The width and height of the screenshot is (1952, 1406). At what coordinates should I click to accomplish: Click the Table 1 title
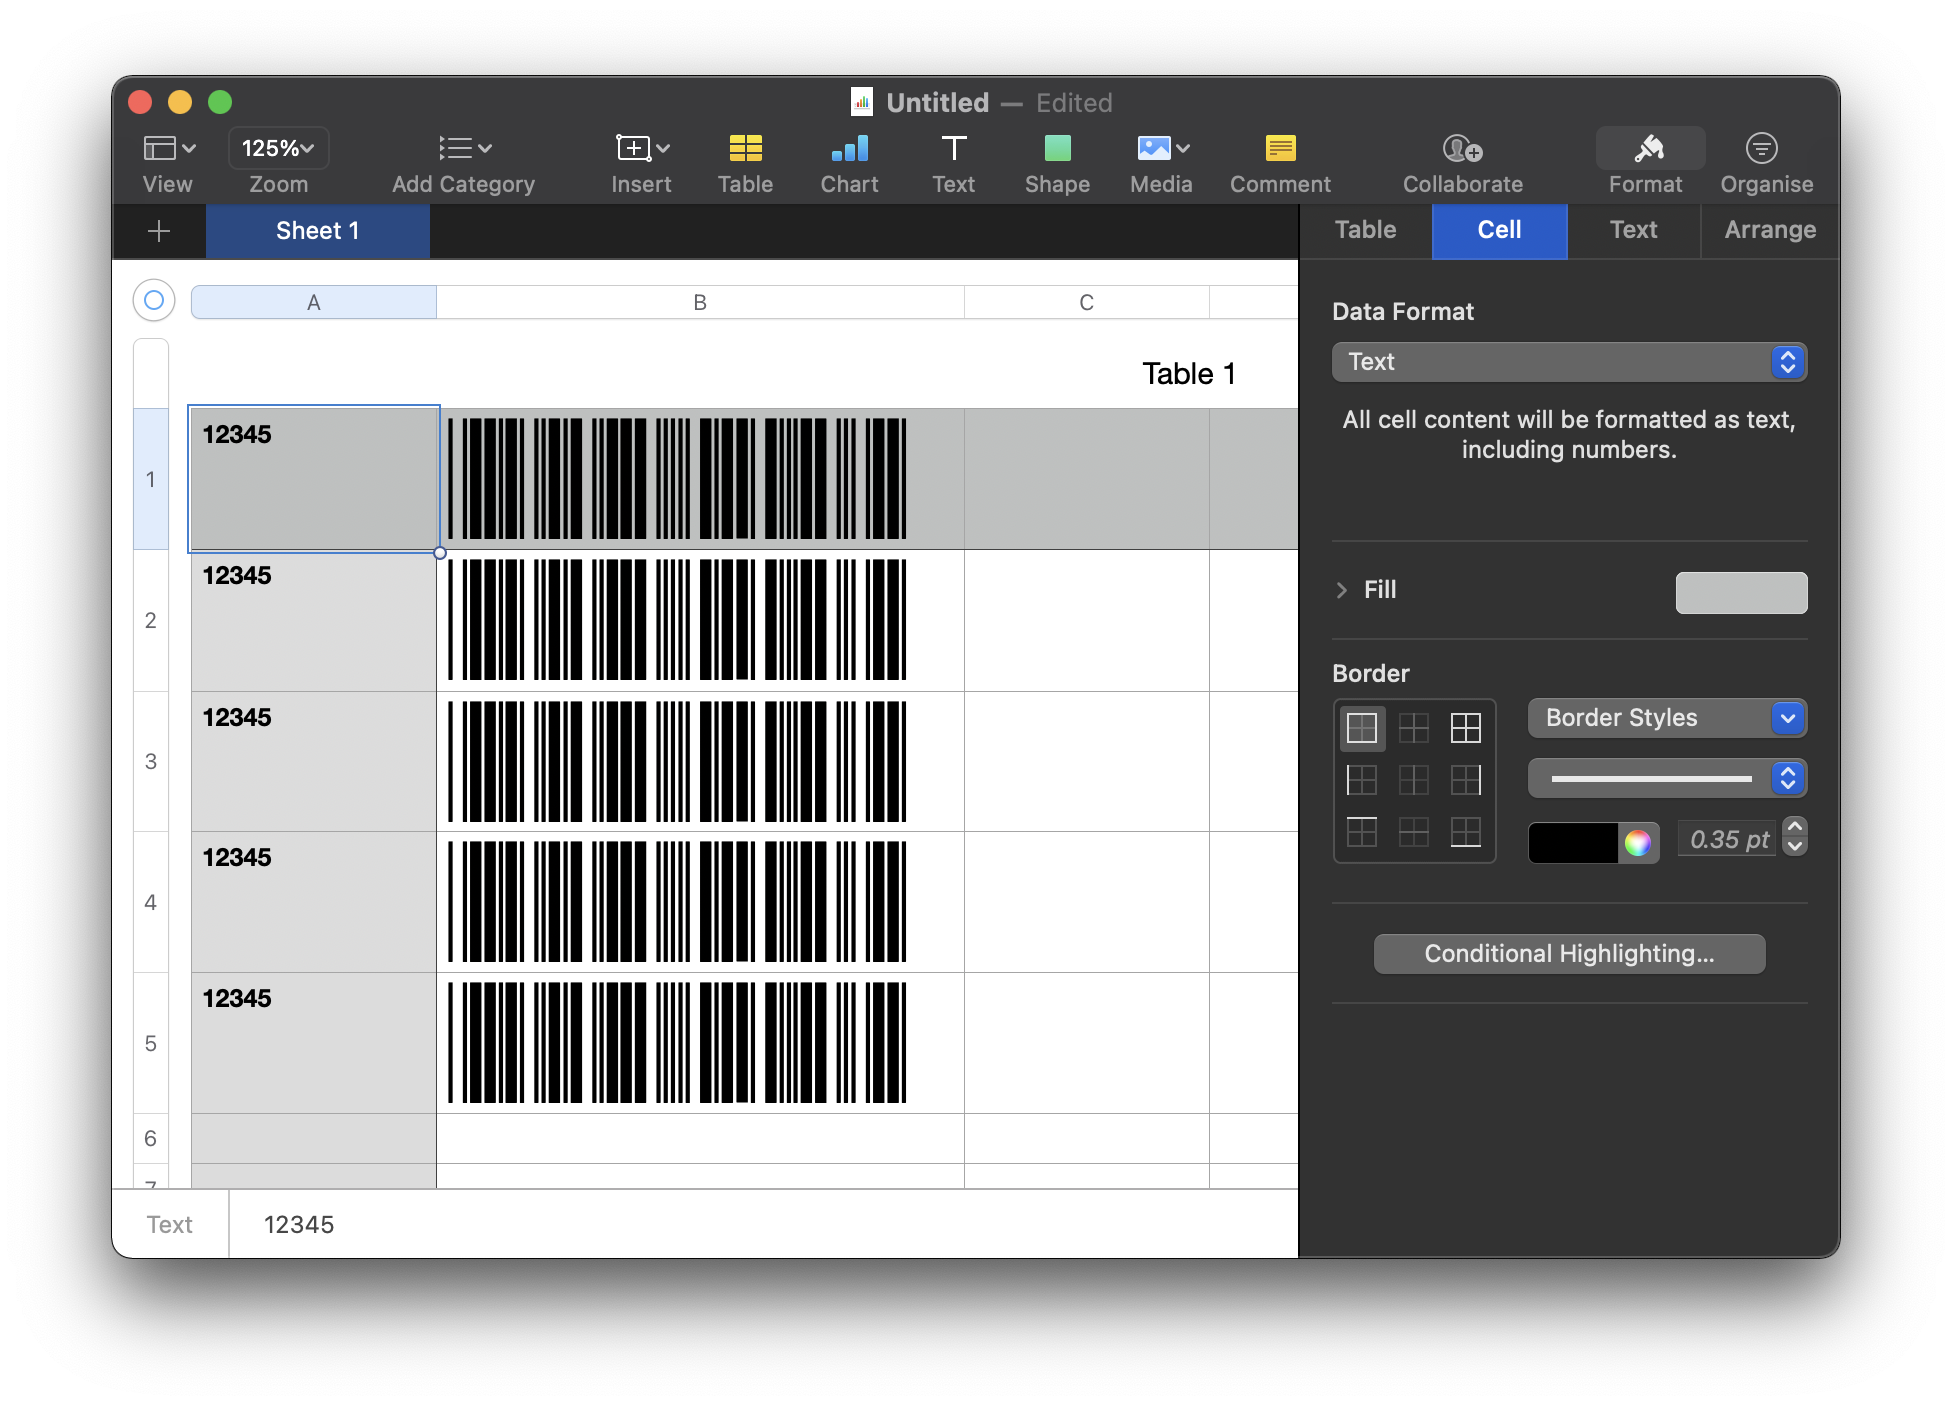pos(1189,374)
